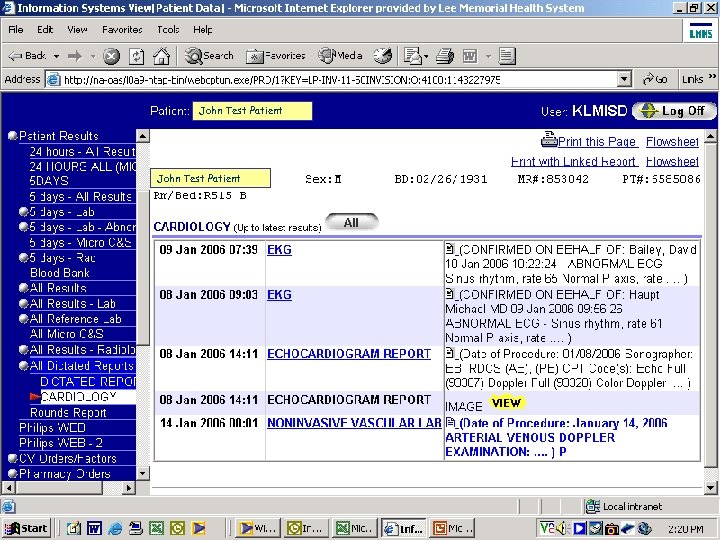This screenshot has width=720, height=540.
Task: Select All Micro C&S in sidebar
Action: coord(67,334)
